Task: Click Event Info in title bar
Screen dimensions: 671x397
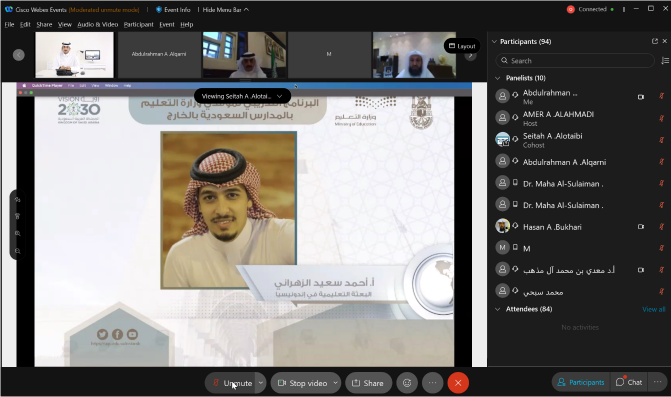Action: click(173, 9)
